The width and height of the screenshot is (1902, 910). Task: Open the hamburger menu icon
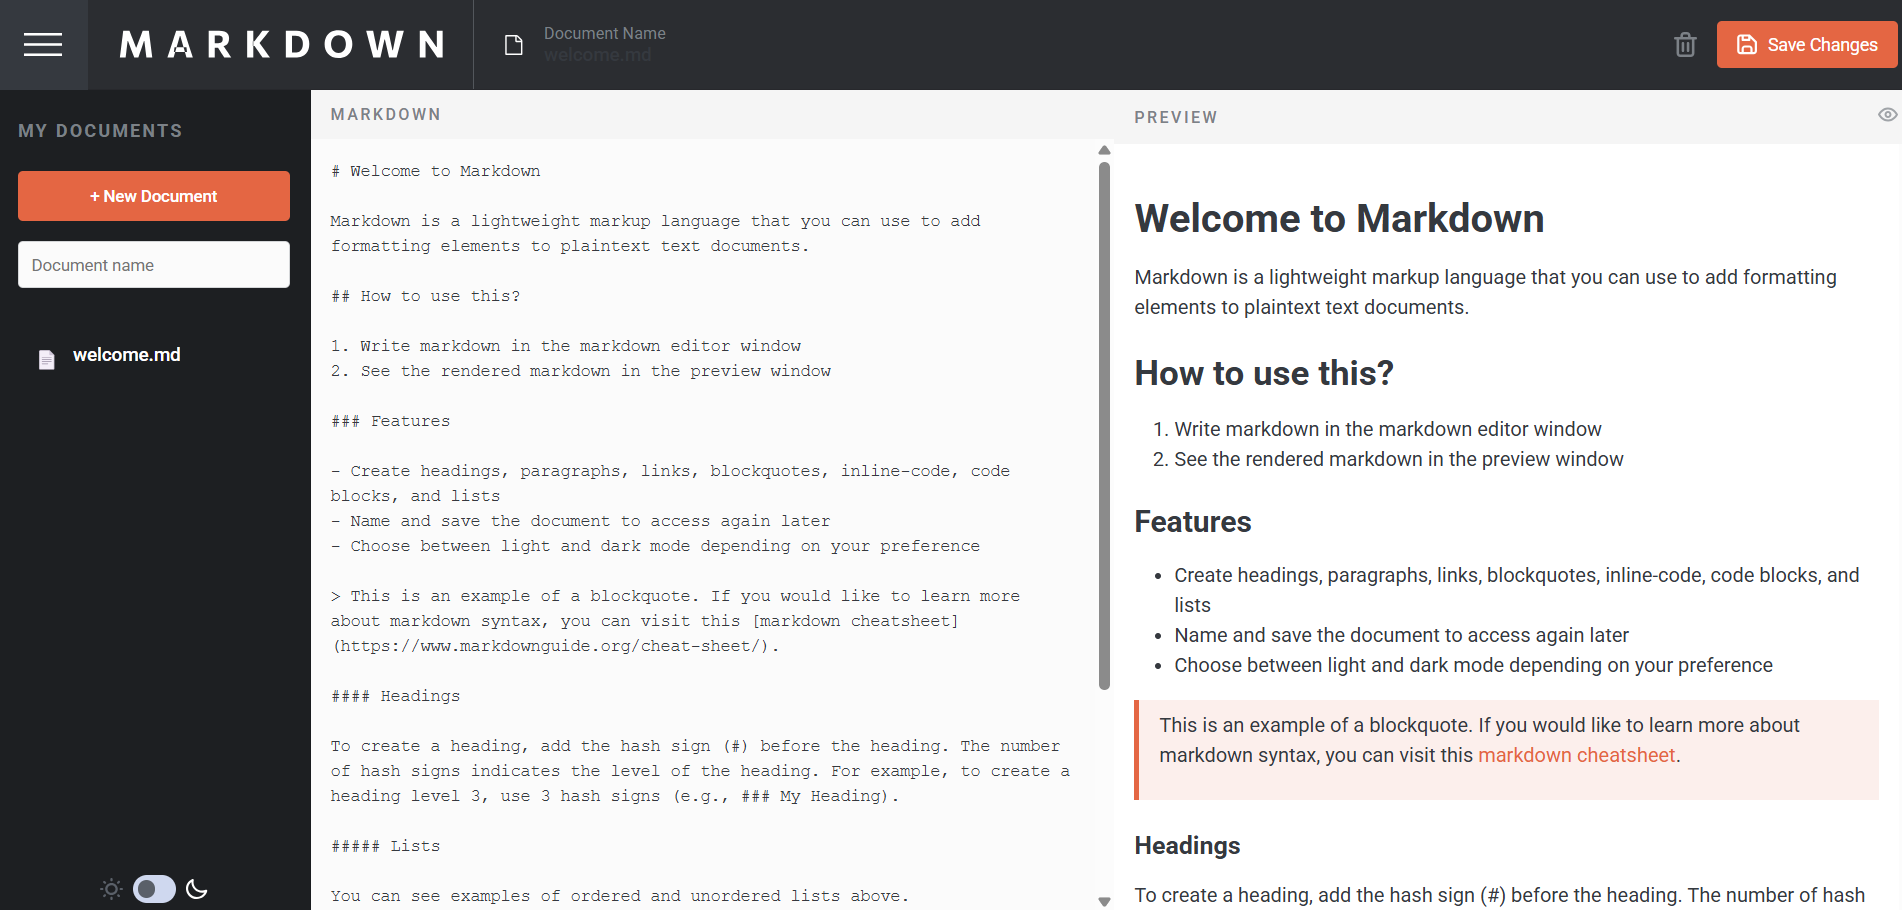43,45
